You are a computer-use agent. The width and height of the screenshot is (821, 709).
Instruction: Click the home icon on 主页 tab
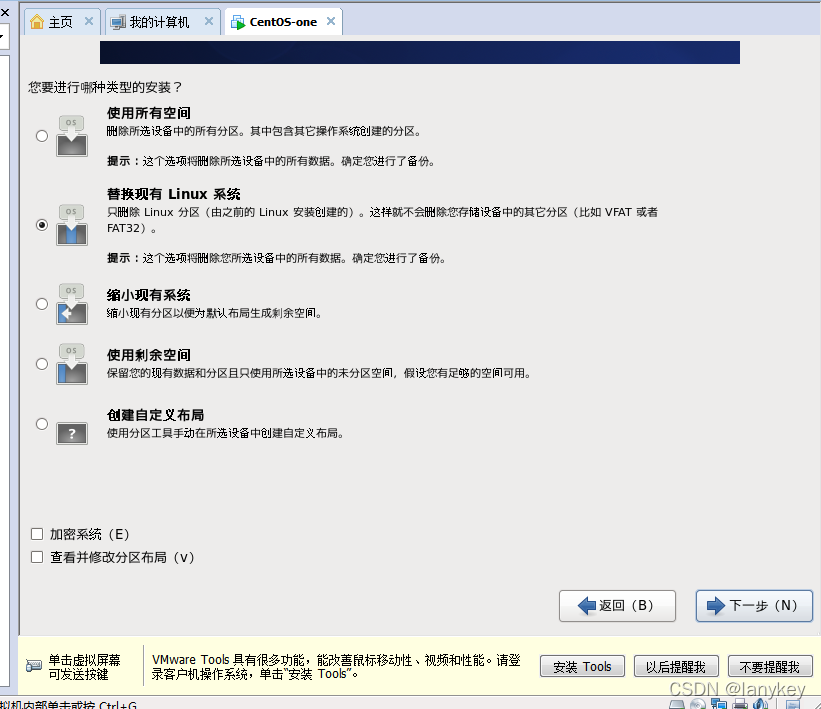coord(37,22)
